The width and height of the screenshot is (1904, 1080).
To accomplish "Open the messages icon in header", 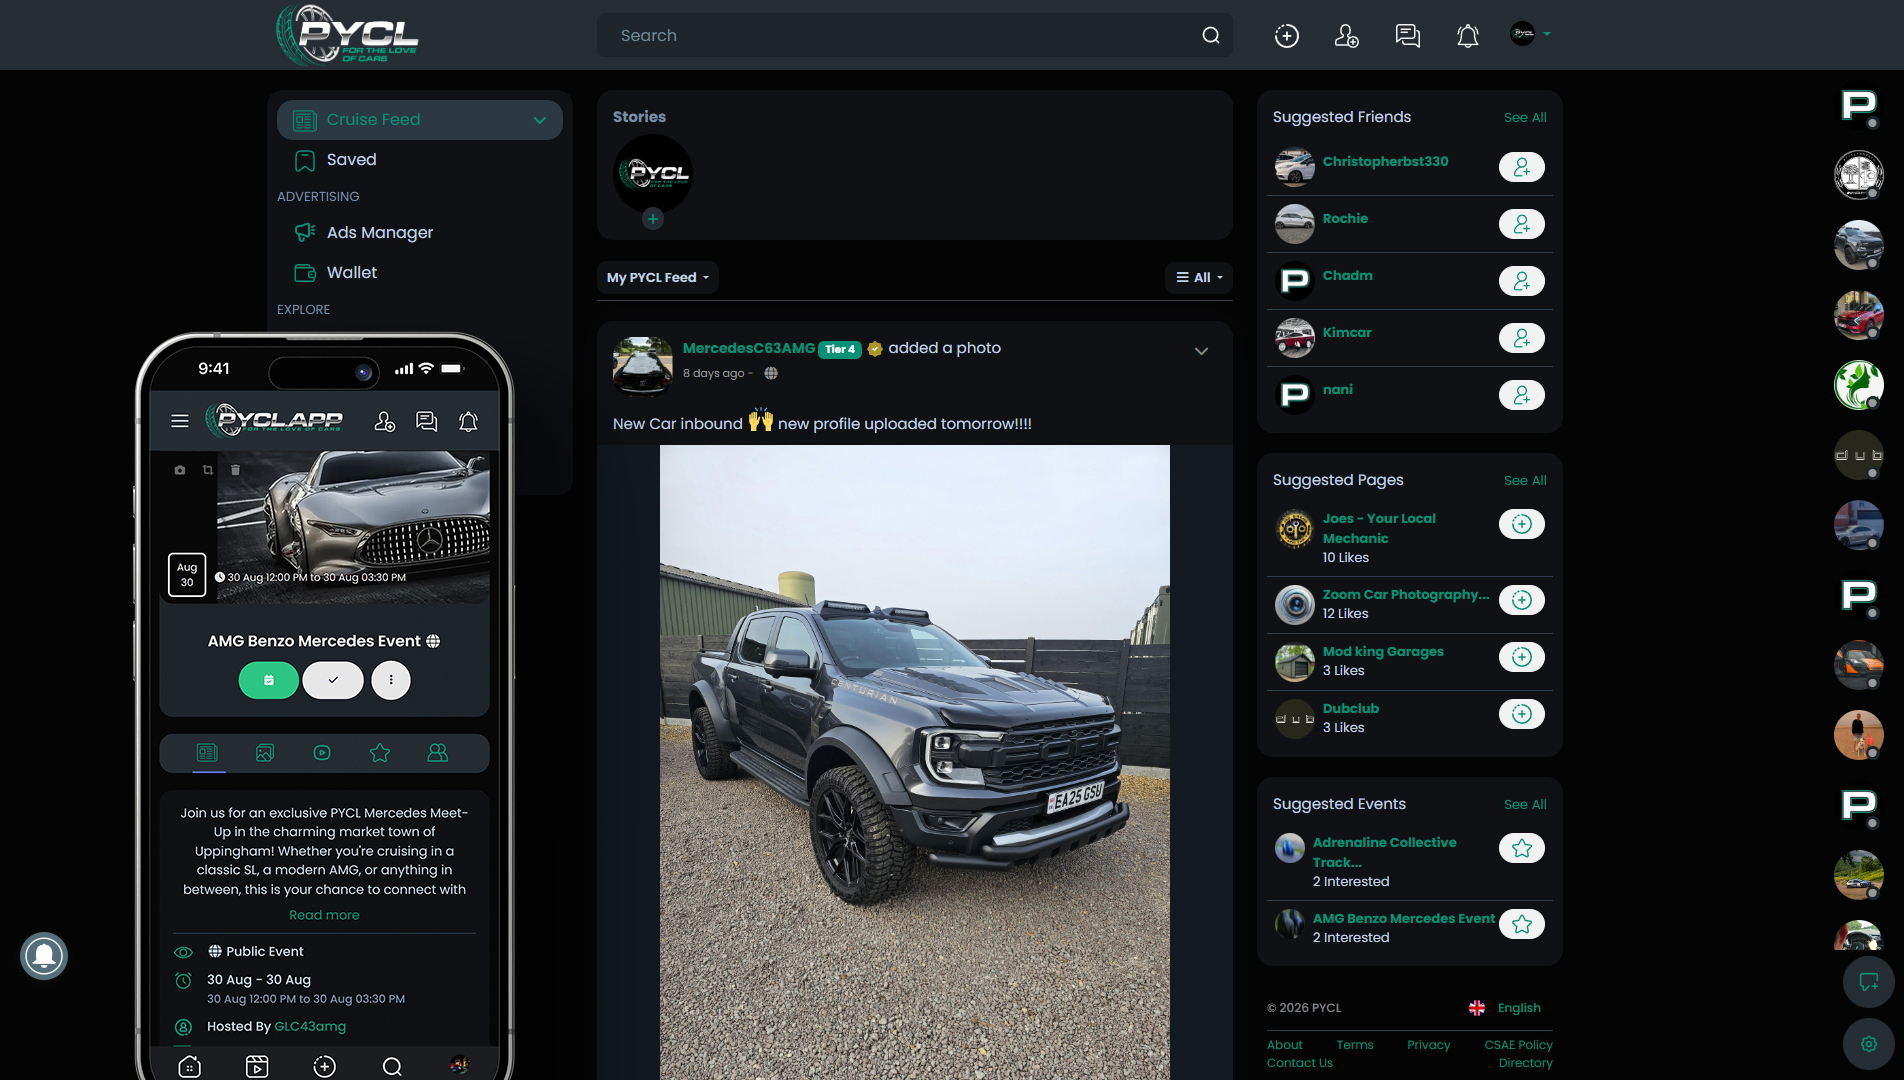I will tap(1407, 36).
